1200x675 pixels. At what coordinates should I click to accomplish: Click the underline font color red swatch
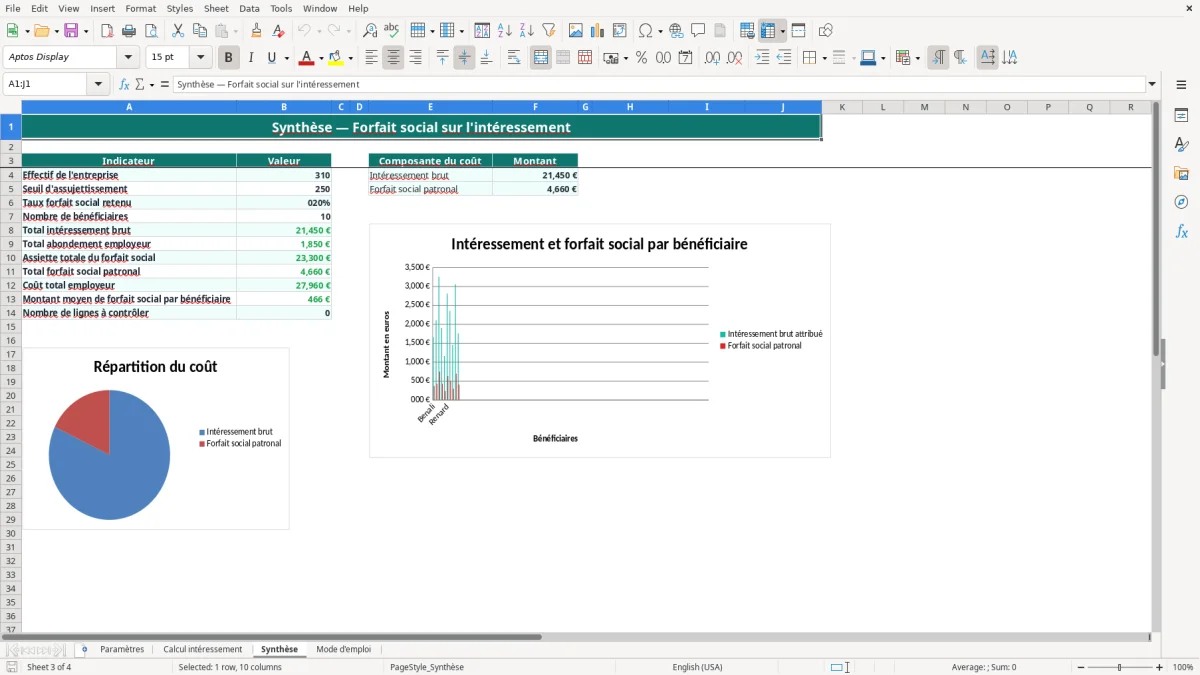[x=307, y=58]
